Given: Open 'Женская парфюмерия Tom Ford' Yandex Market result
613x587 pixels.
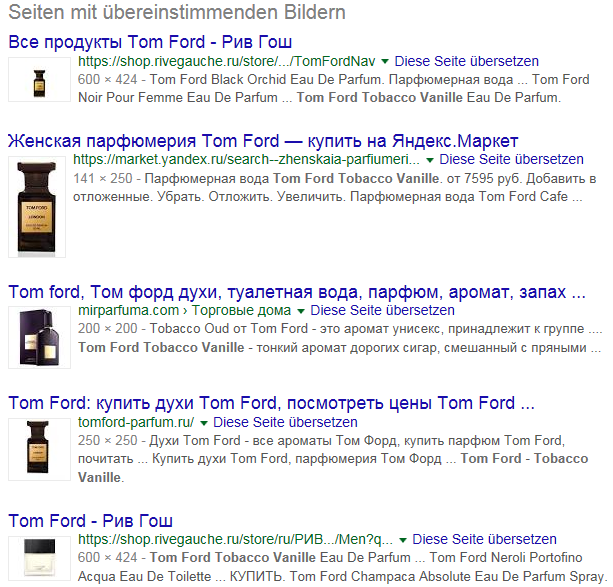Looking at the screenshot, I should coord(263,141).
